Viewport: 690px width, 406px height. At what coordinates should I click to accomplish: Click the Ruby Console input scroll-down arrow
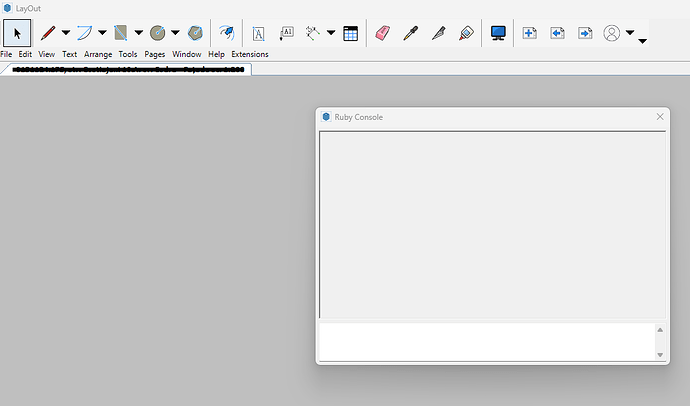coord(660,355)
